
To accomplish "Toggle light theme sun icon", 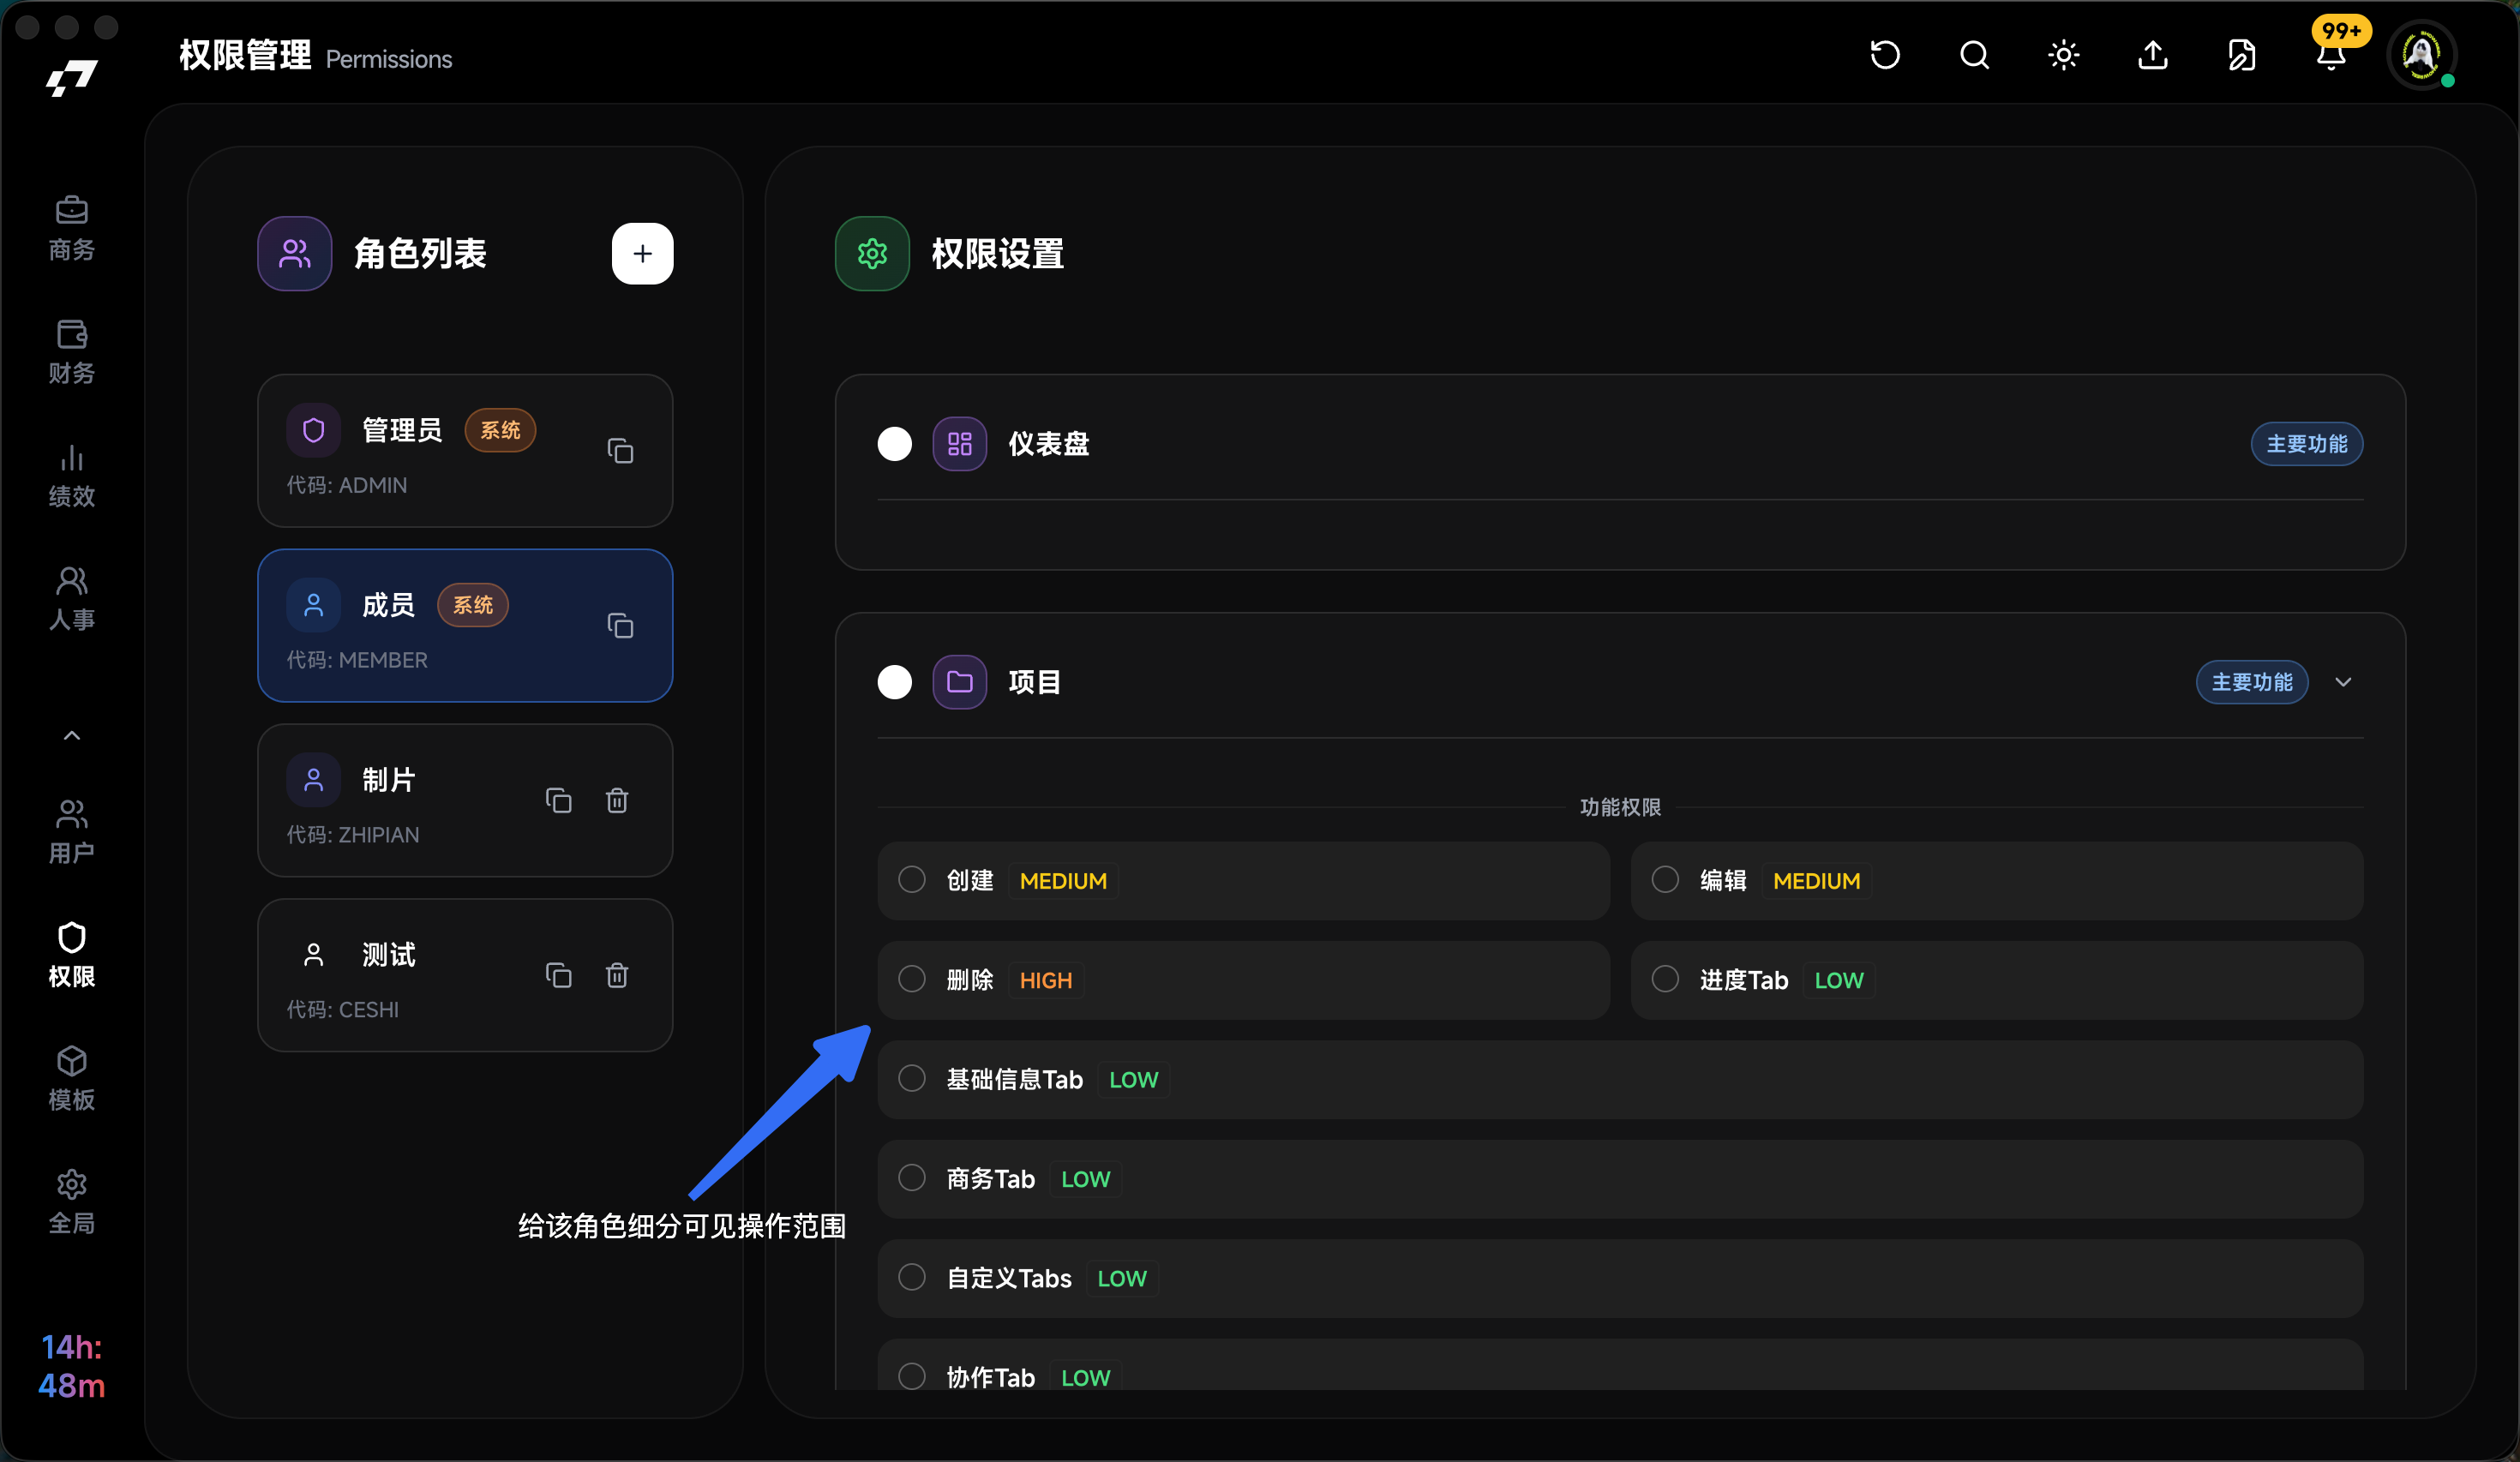I will point(2064,55).
